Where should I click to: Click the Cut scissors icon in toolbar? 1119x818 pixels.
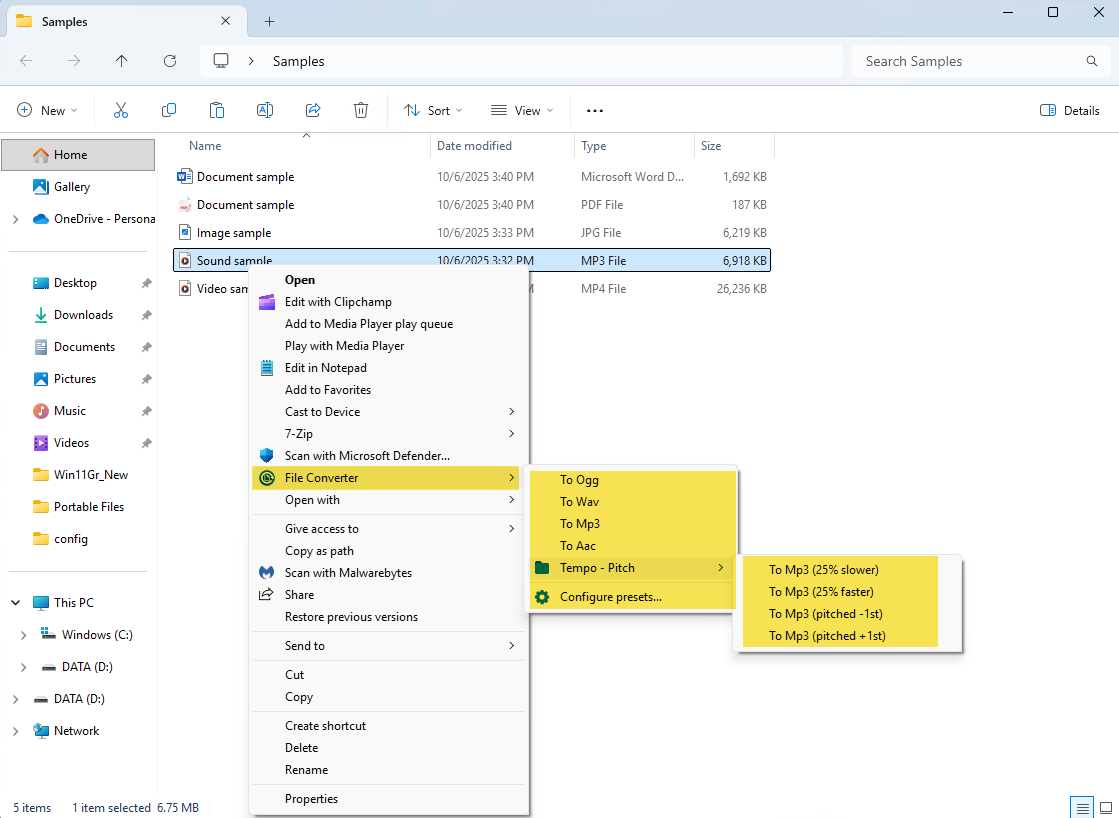121,110
